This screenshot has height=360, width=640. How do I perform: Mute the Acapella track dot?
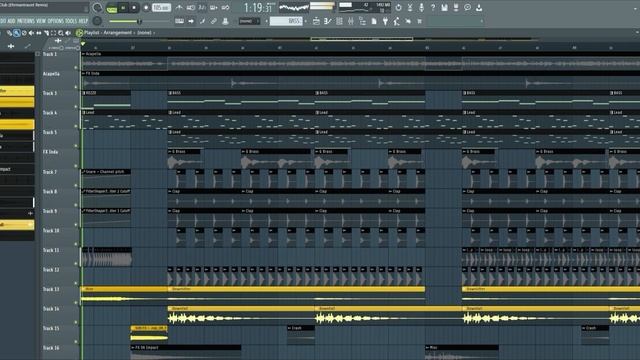76,87
